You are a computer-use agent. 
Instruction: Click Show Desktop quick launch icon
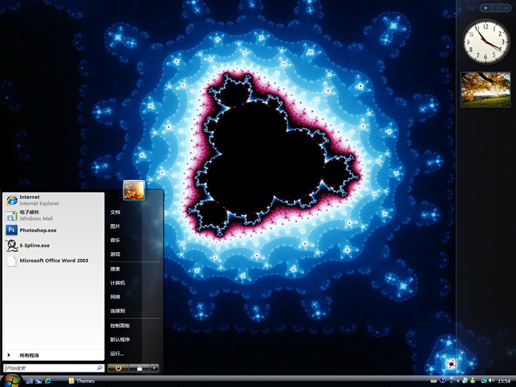29,381
